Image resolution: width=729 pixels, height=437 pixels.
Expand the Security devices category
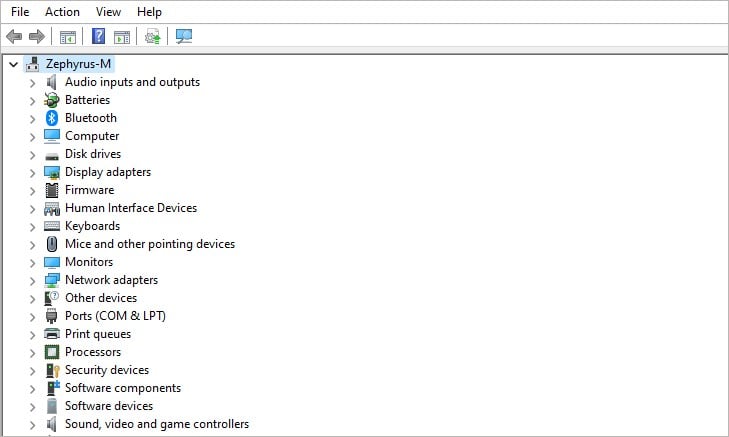click(x=32, y=371)
